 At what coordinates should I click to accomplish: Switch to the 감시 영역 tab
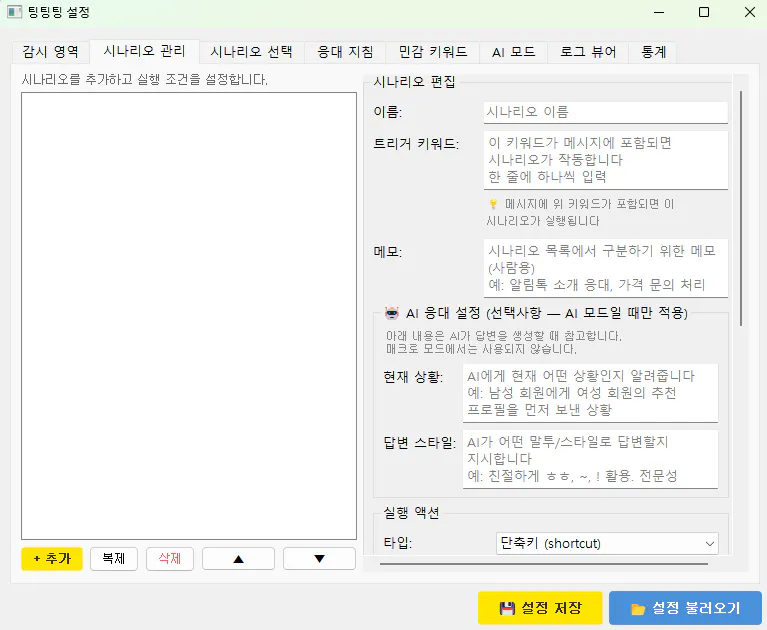(50, 52)
